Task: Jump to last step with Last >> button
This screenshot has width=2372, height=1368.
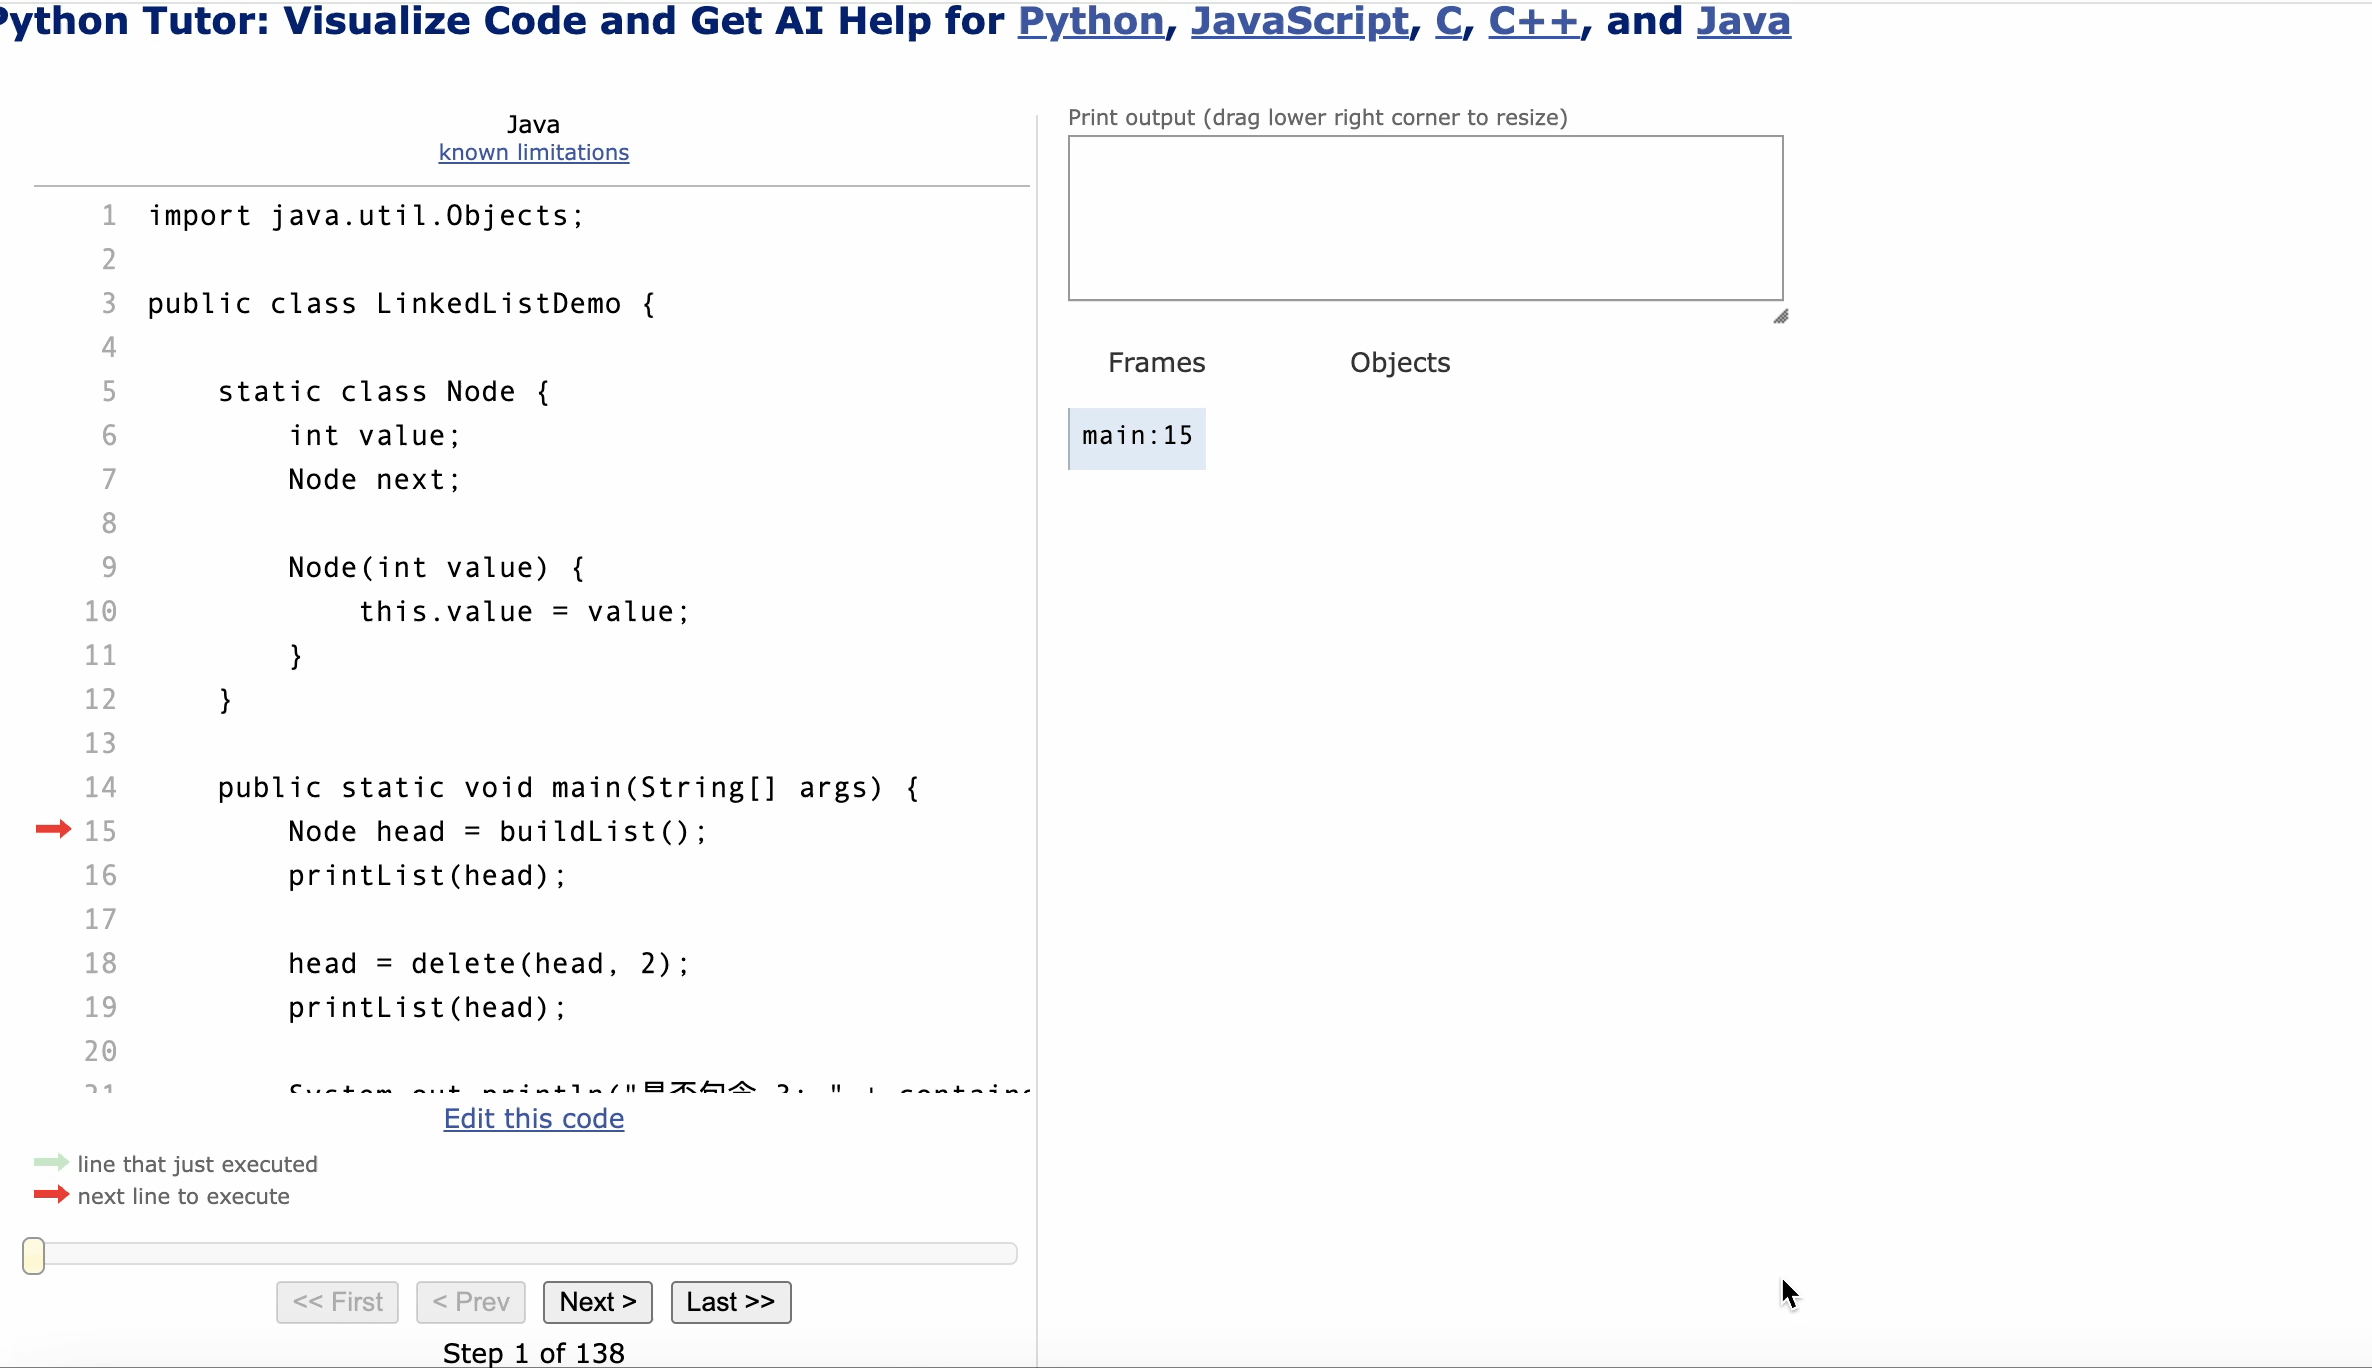Action: (x=730, y=1302)
